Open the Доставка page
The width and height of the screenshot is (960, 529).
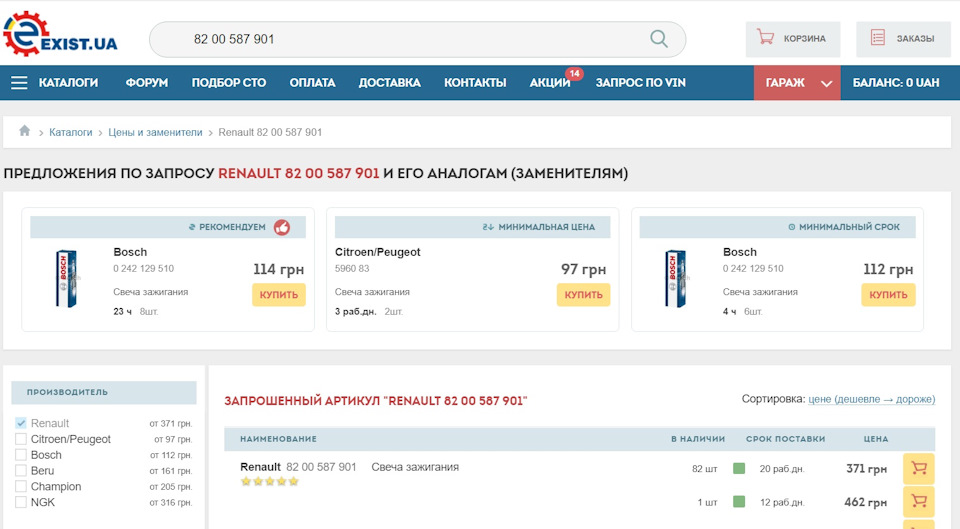tap(389, 83)
